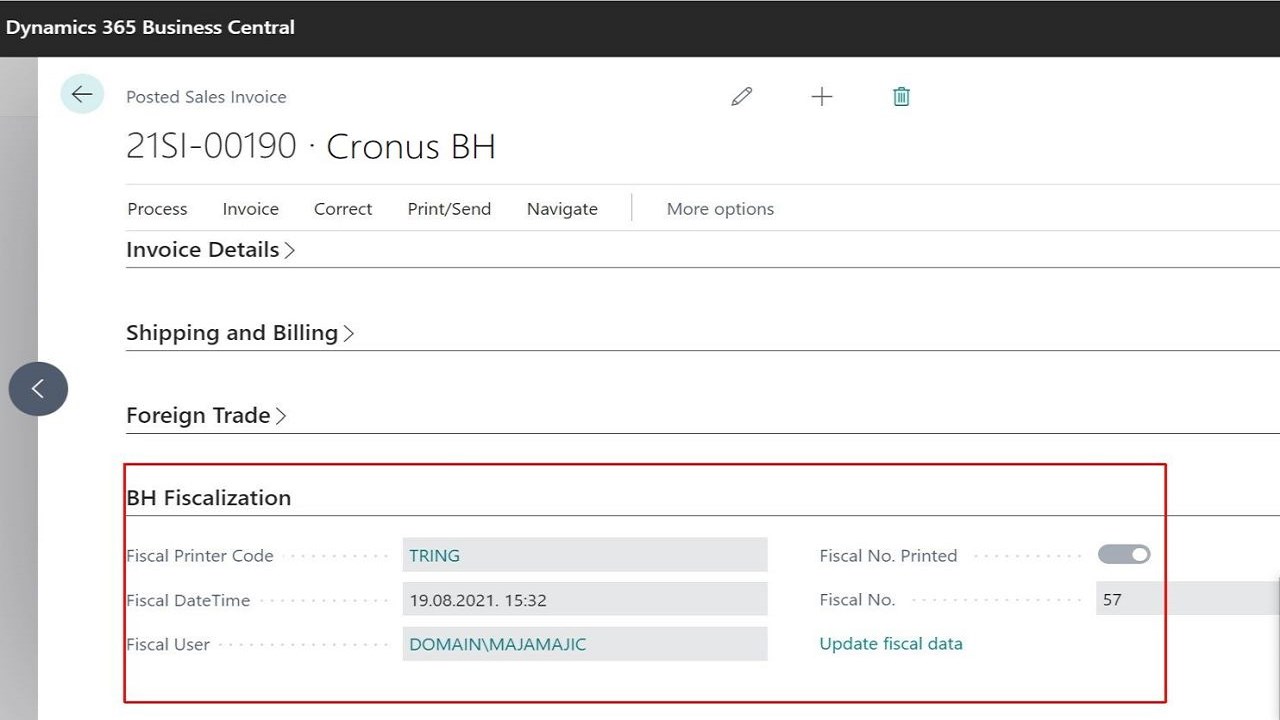Open the Process menu

157,209
